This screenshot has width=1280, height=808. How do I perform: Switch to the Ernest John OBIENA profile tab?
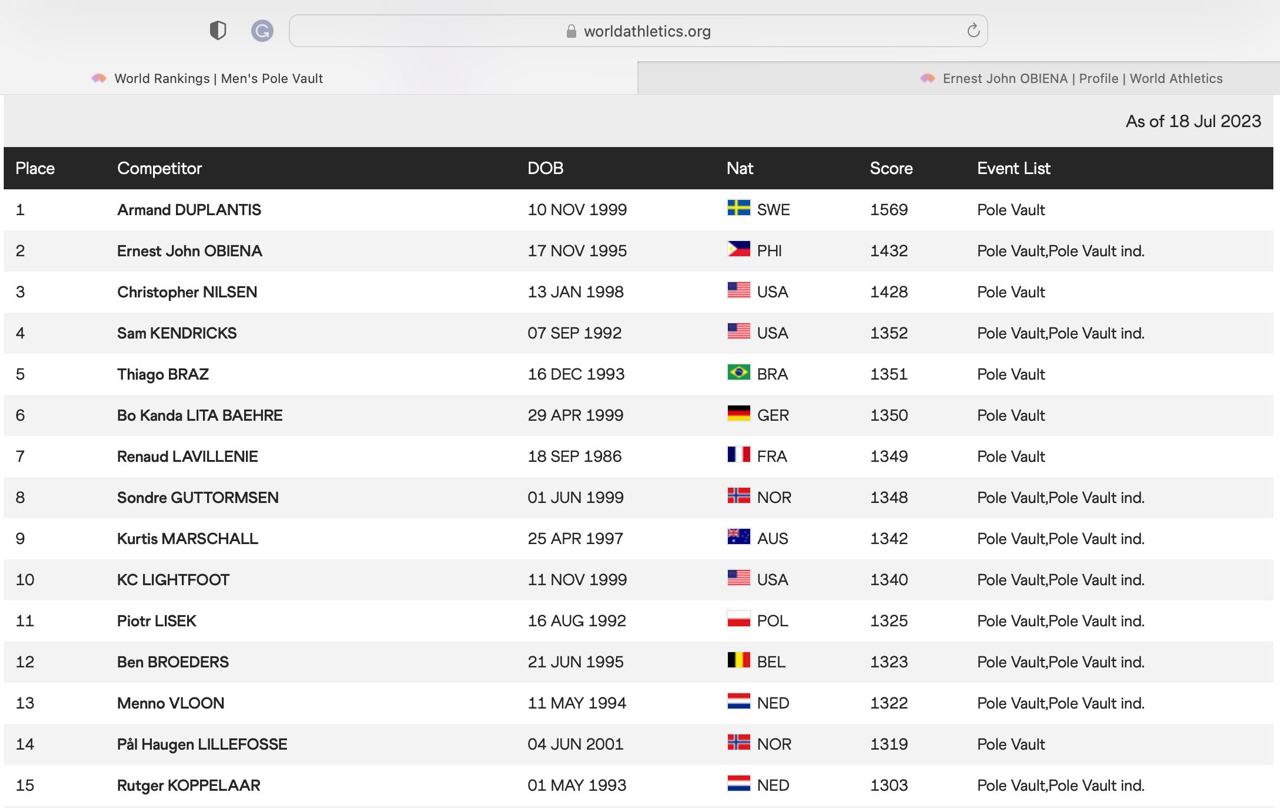1070,78
